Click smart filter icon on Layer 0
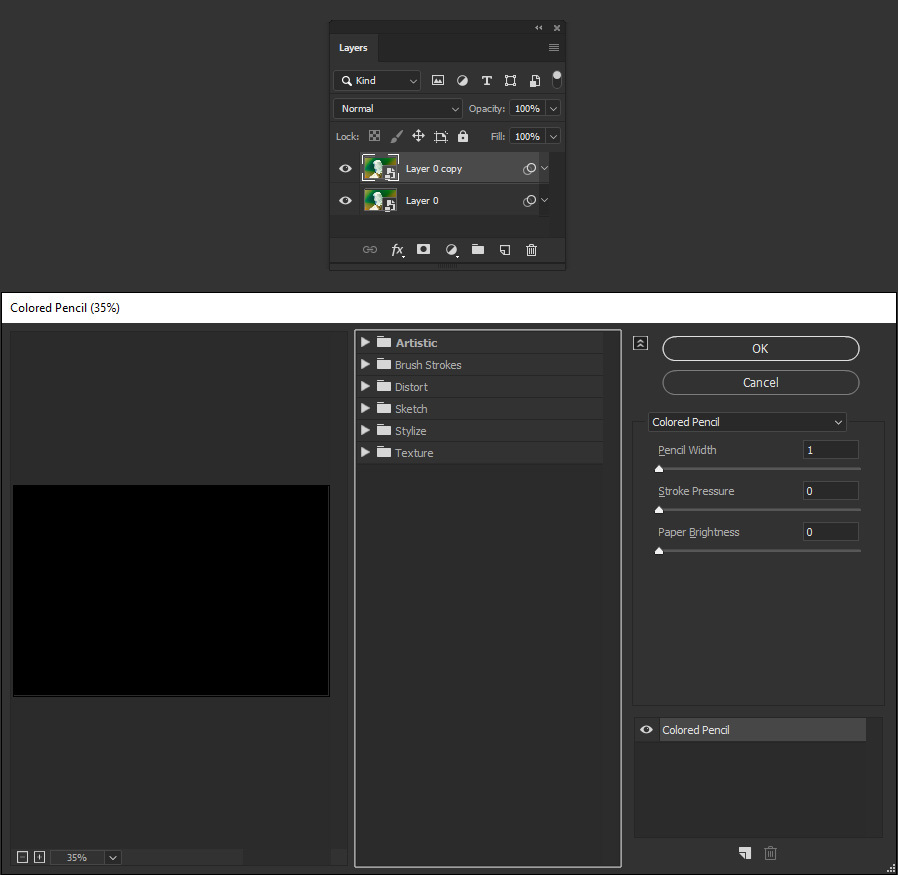This screenshot has width=898, height=875. 529,200
